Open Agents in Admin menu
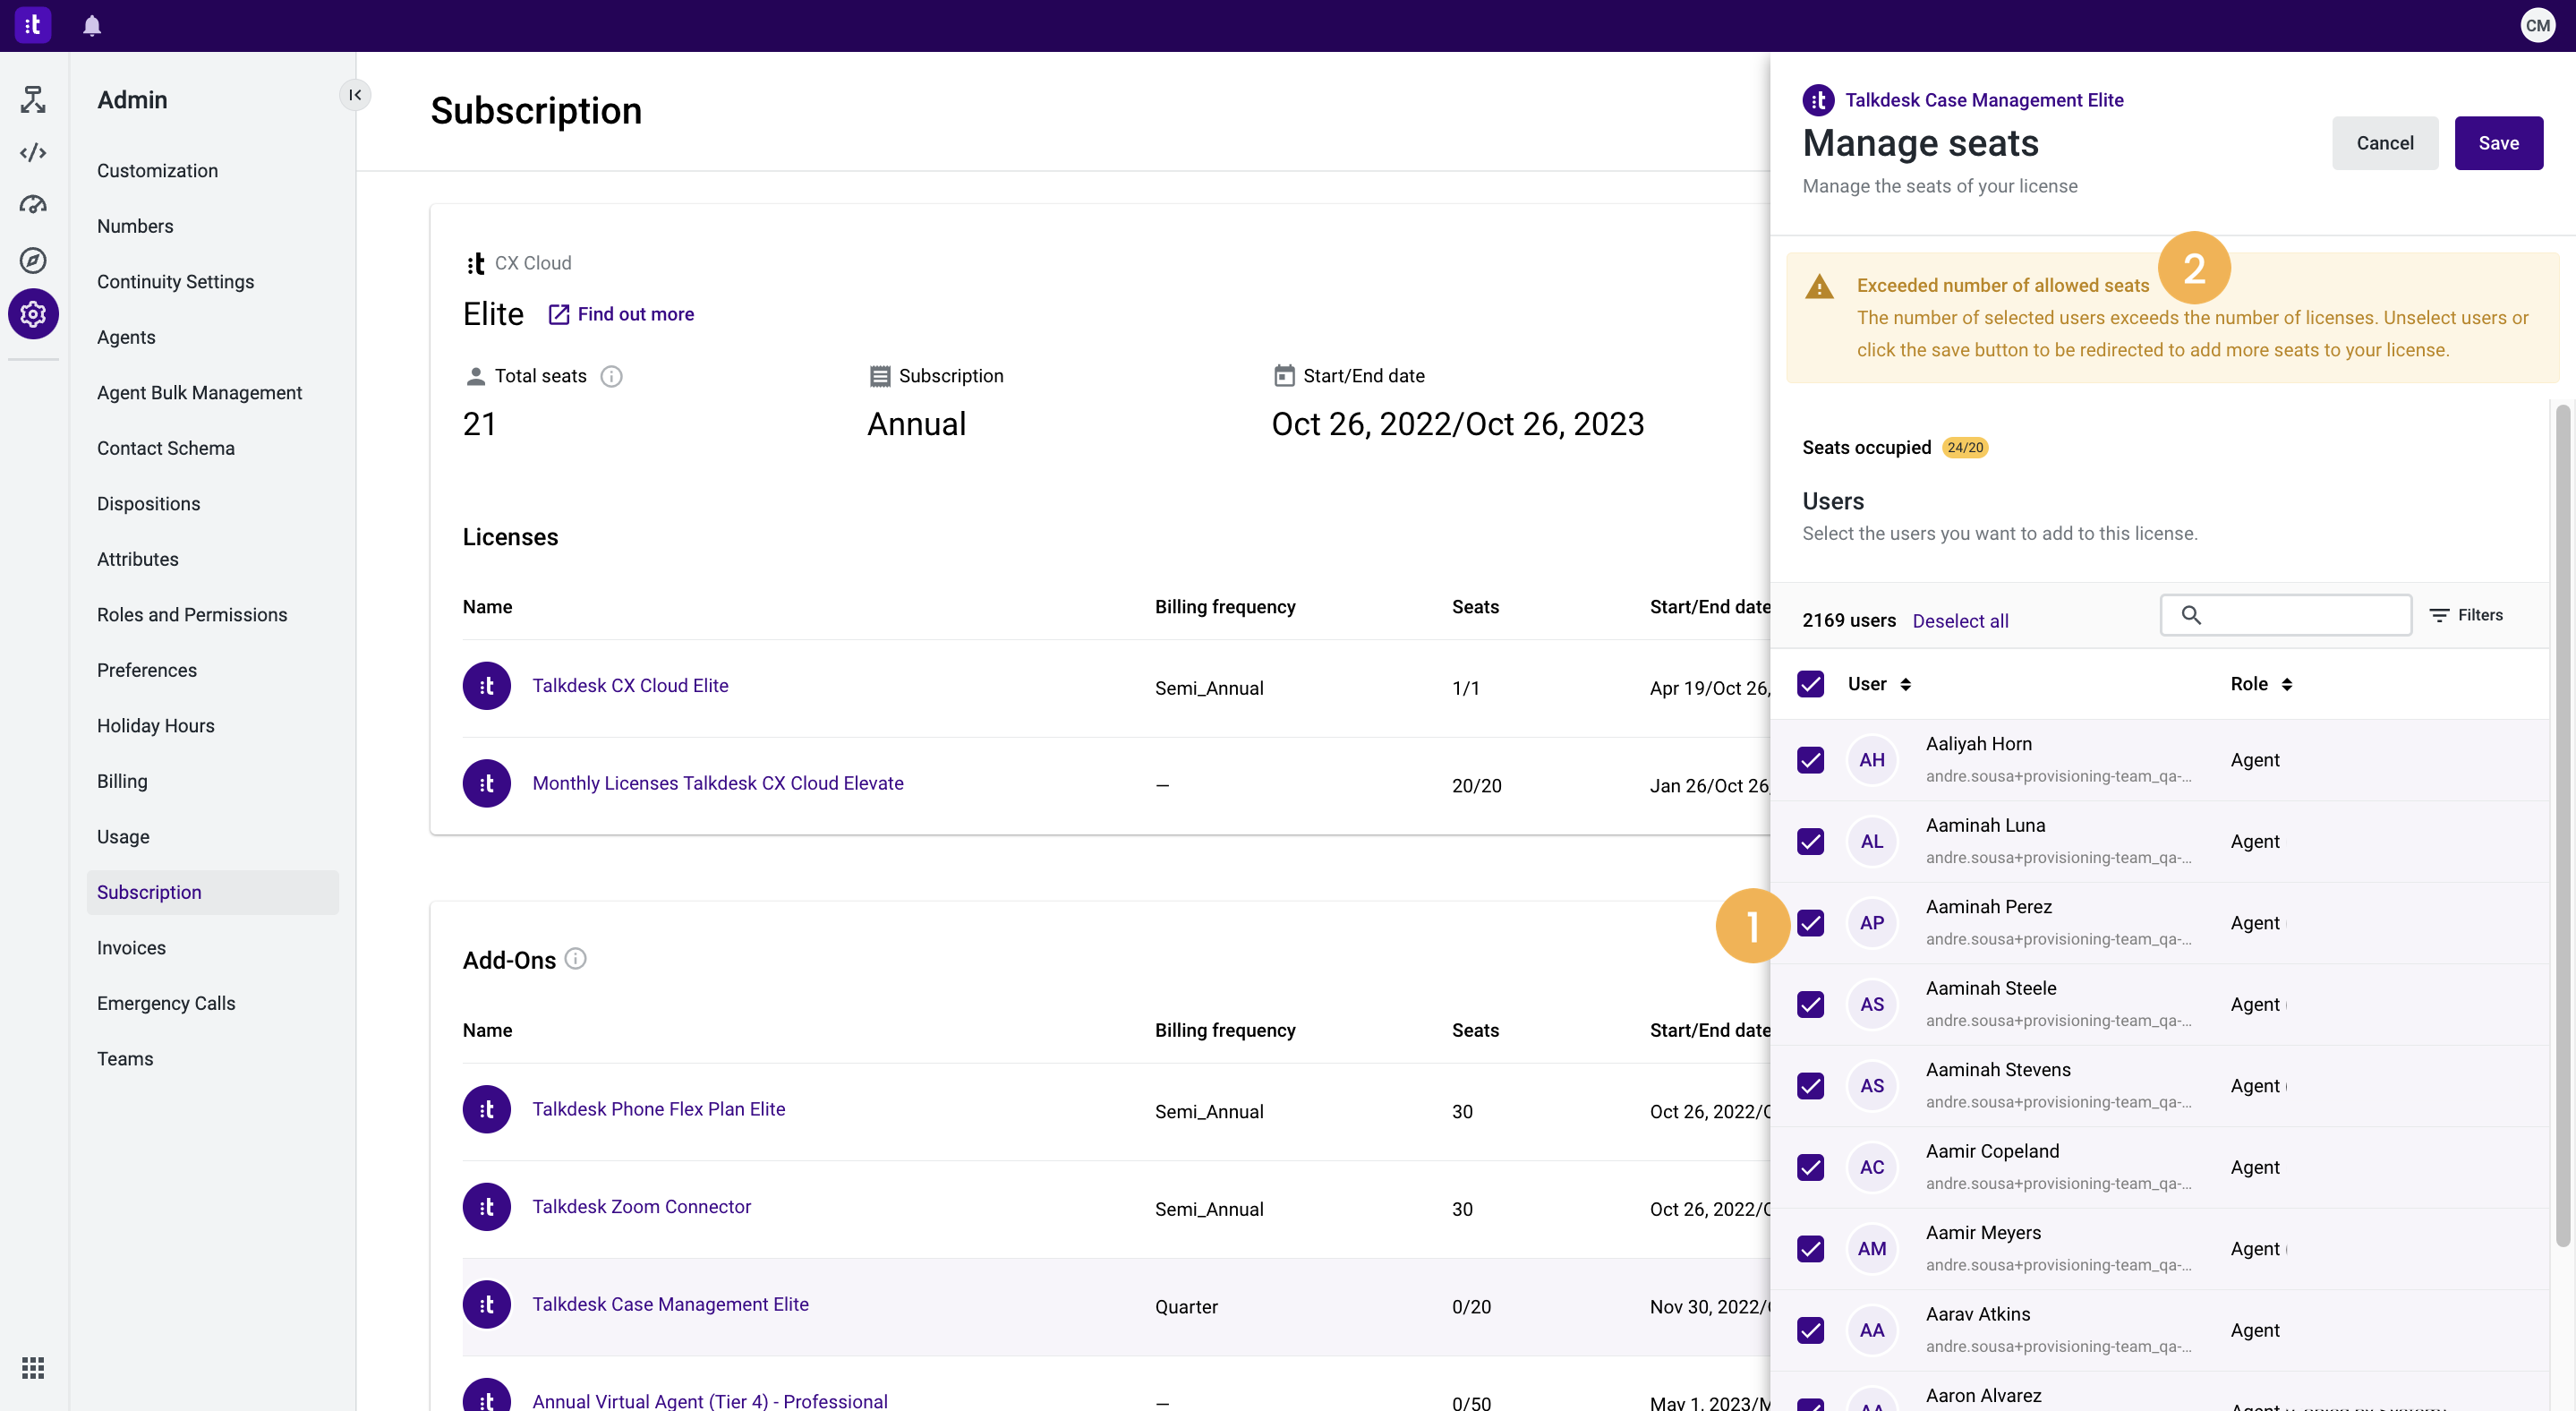This screenshot has width=2576, height=1411. pos(126,337)
